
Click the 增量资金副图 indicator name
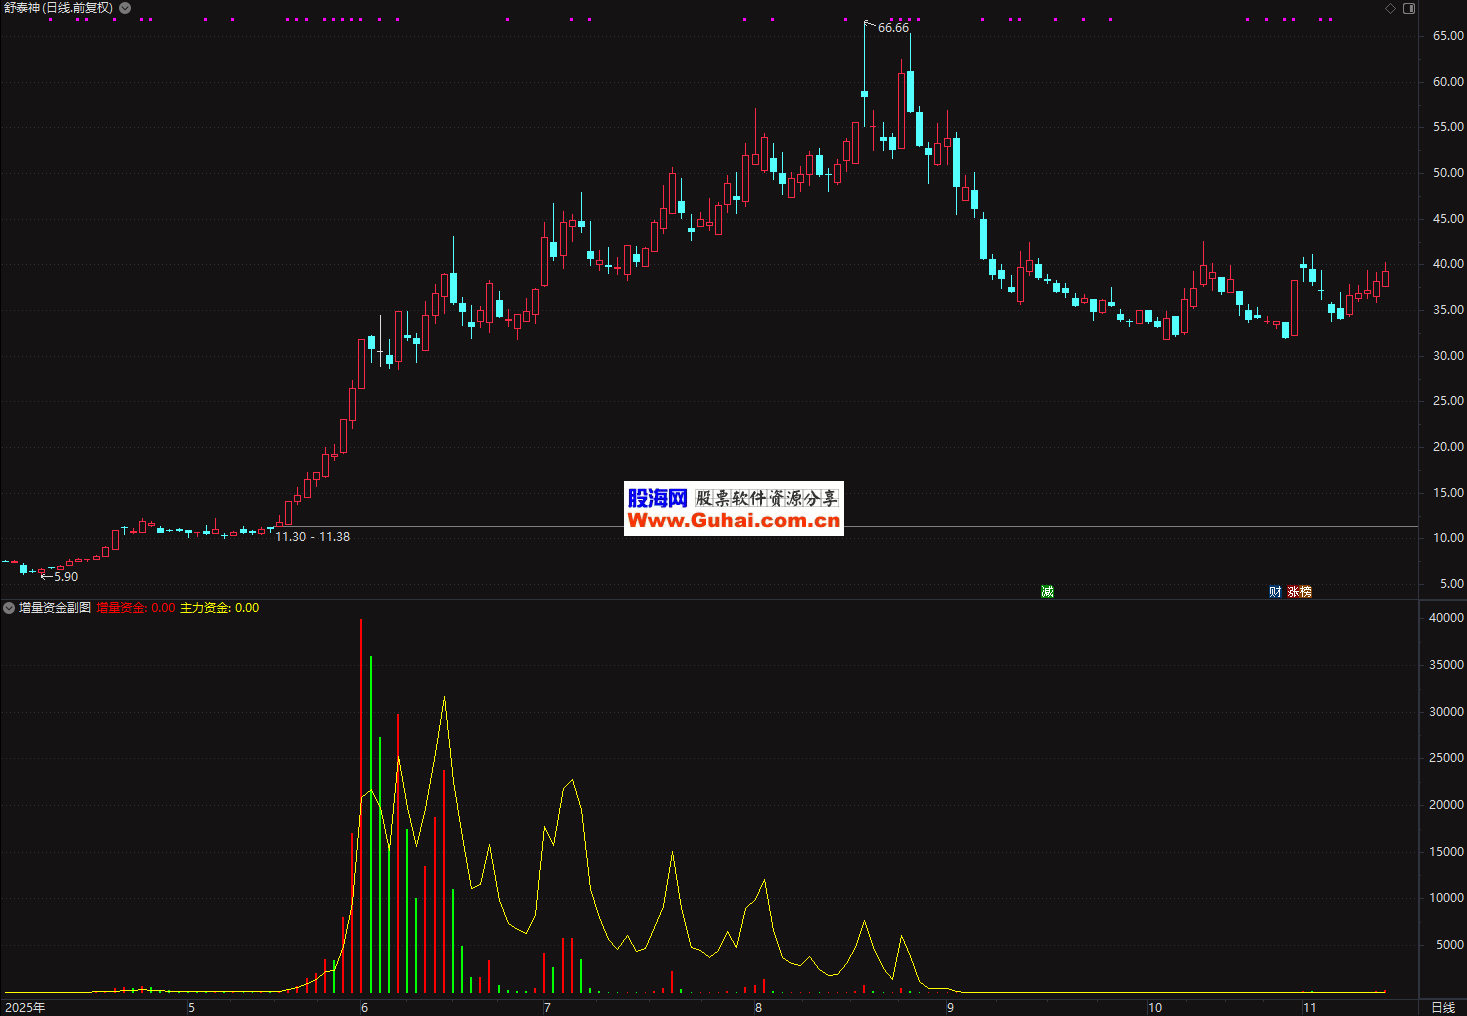click(x=55, y=608)
